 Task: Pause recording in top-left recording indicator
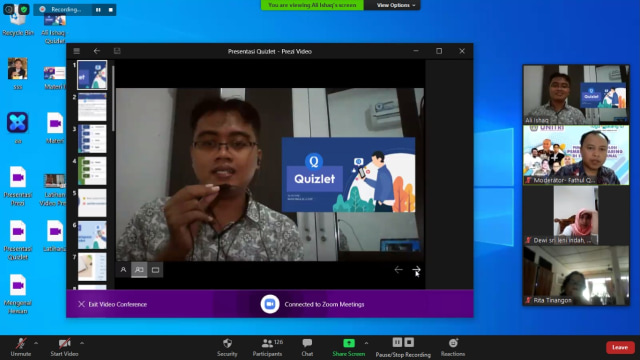tap(98, 9)
